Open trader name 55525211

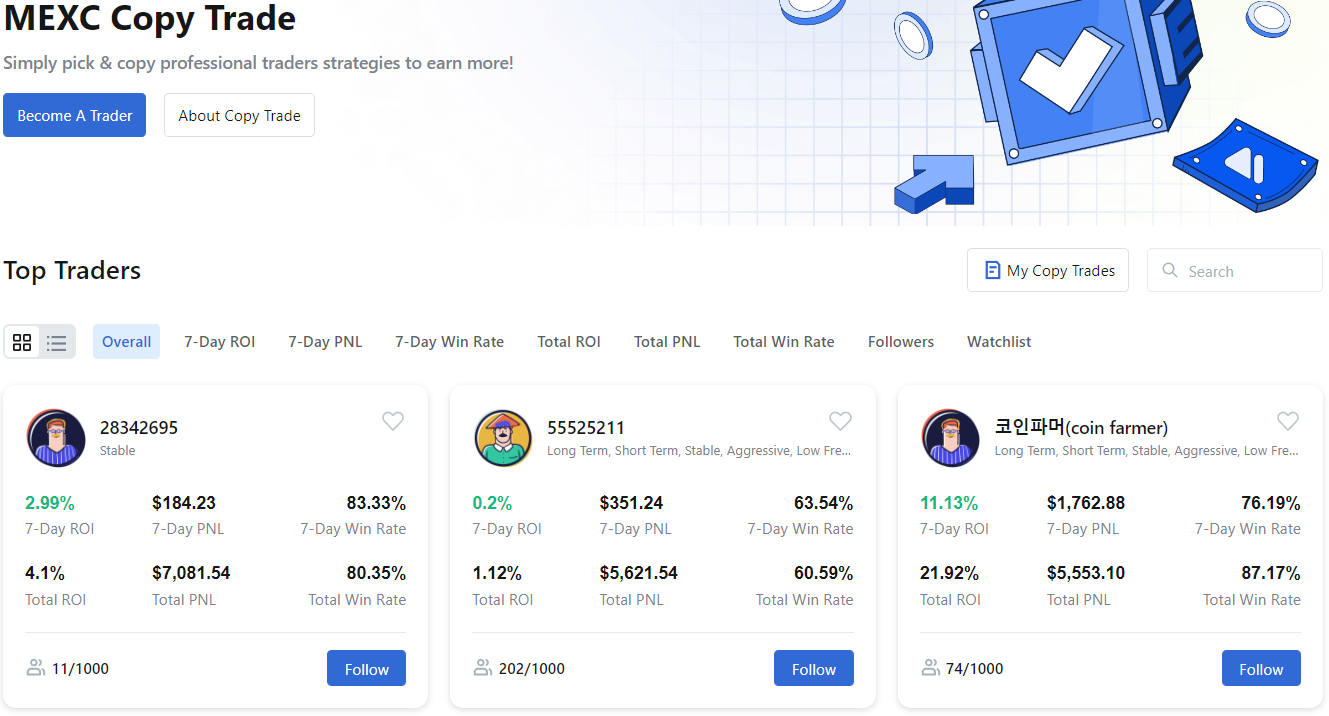586,428
